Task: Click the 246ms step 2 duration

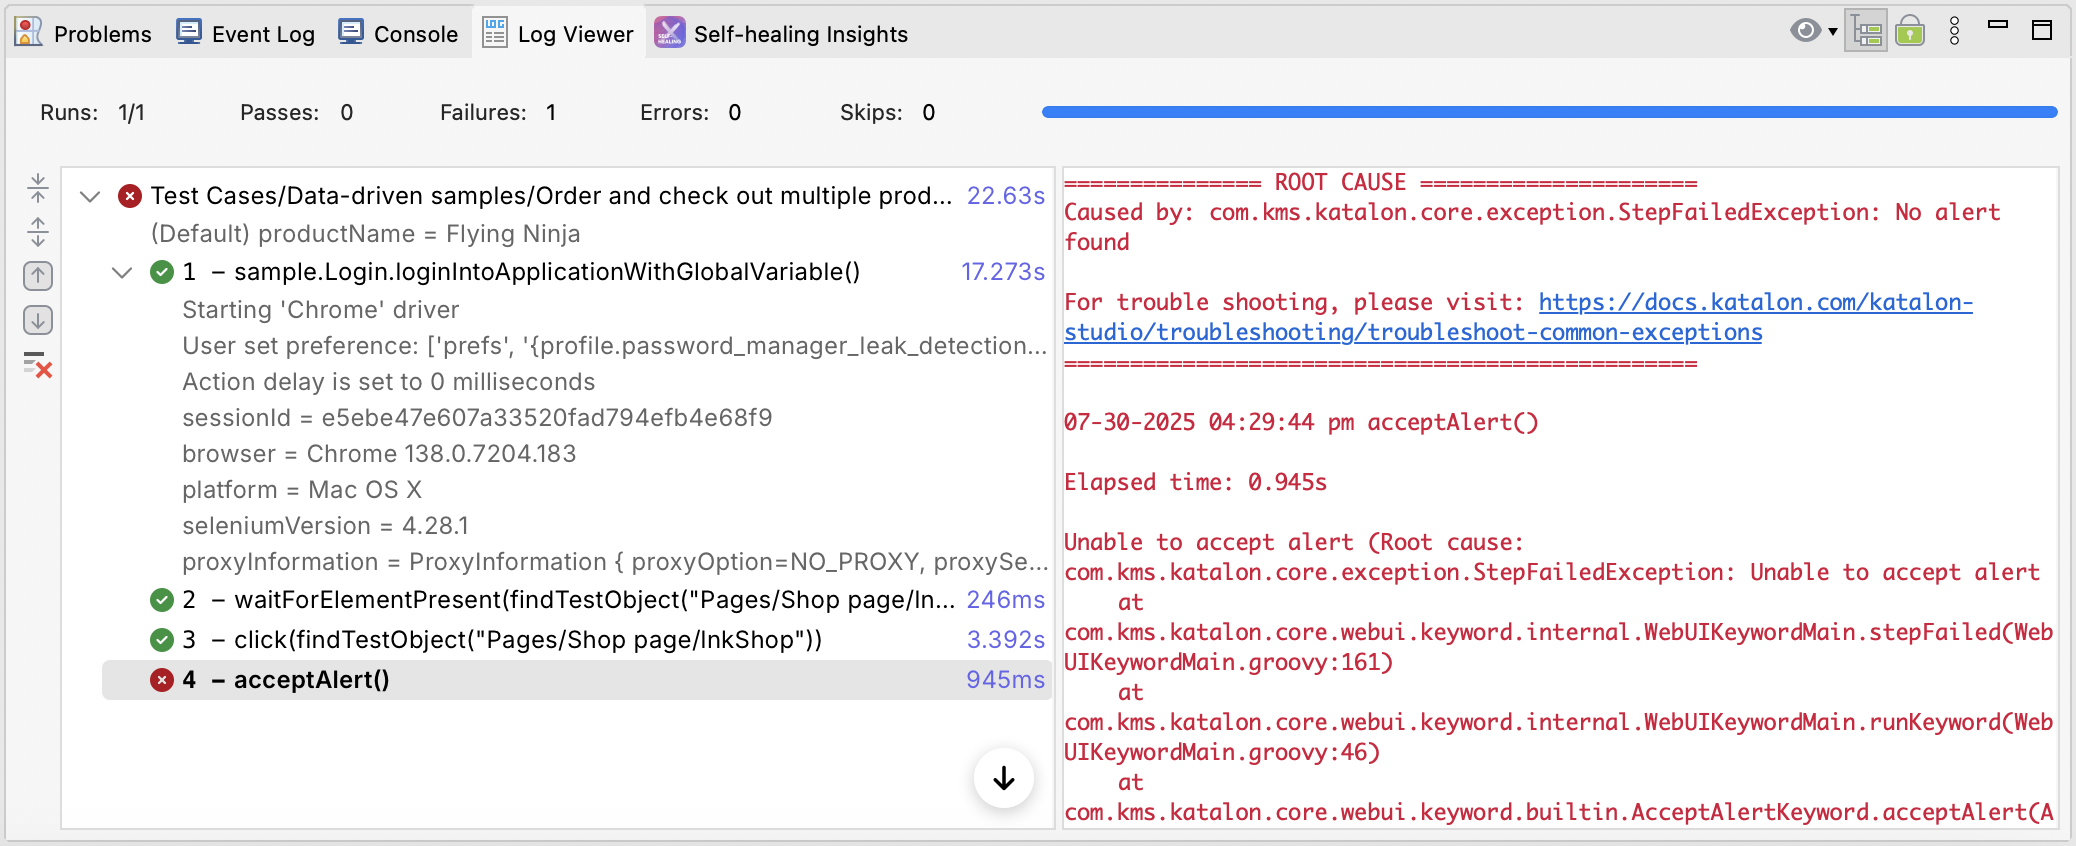Action: point(1005,600)
